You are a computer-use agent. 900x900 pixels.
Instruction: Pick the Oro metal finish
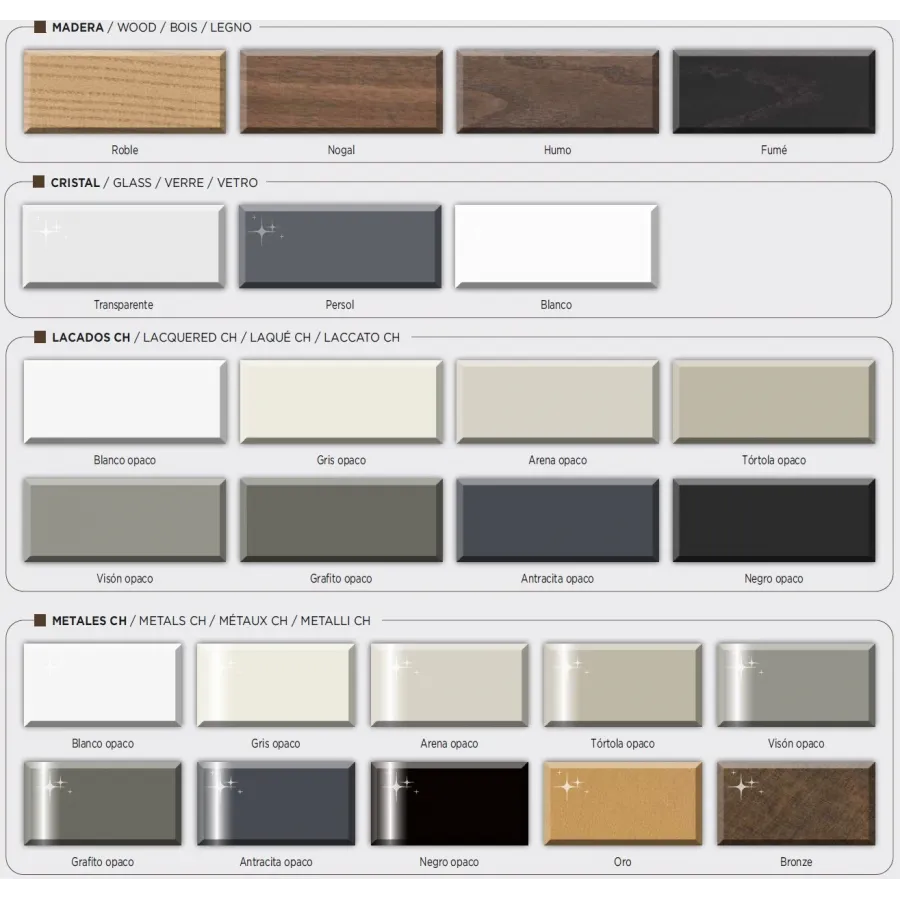click(x=622, y=801)
